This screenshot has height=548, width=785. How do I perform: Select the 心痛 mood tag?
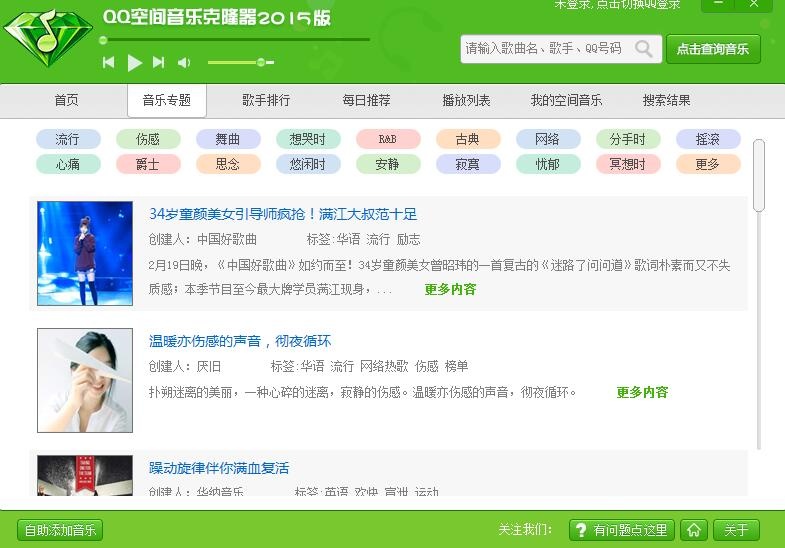tap(68, 164)
